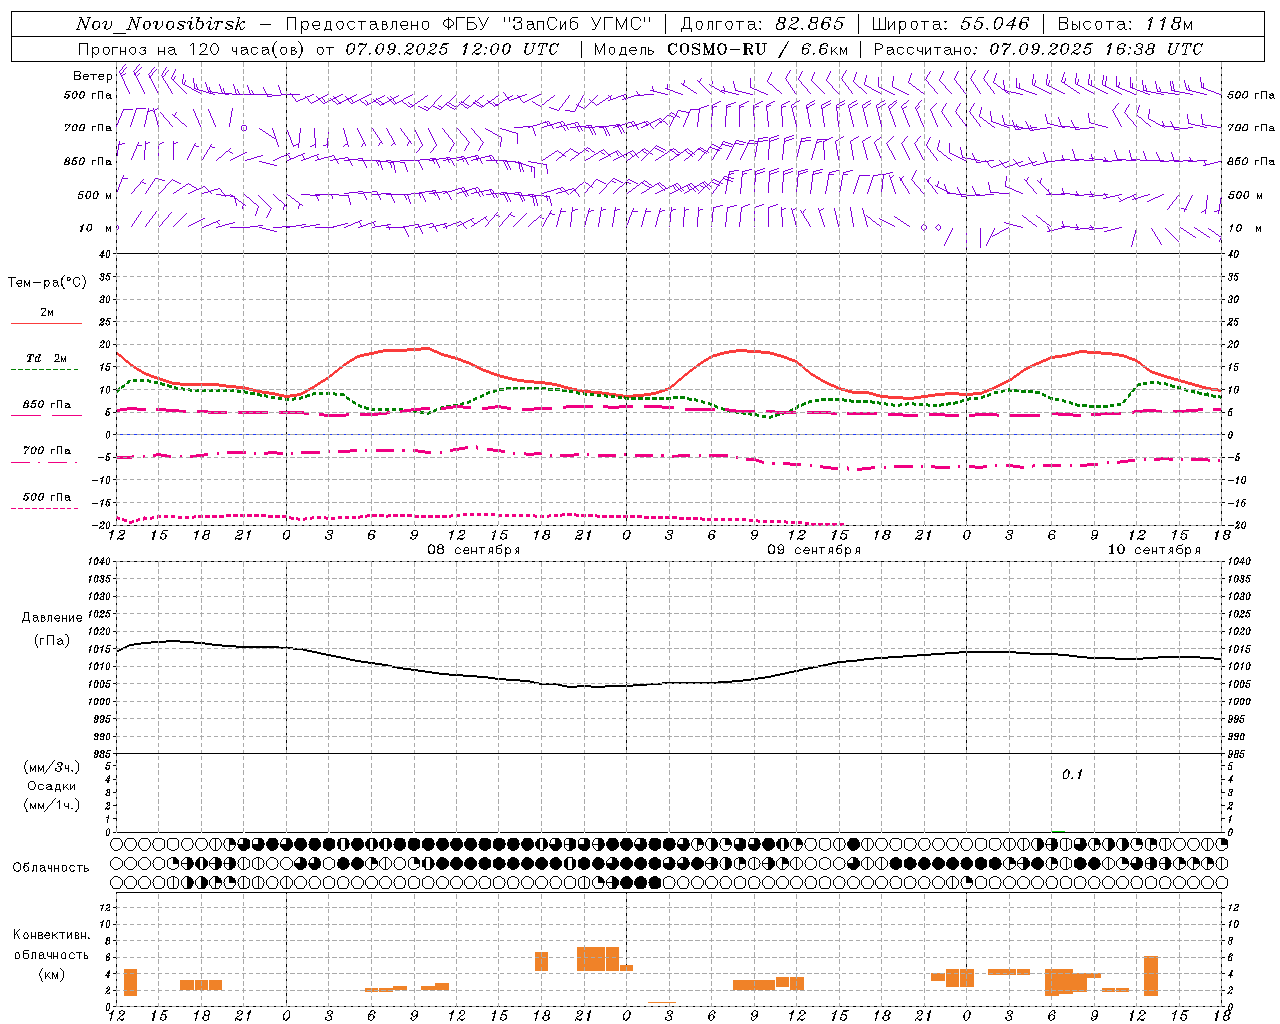Click the Долгота: 82.865 header field

[762, 24]
